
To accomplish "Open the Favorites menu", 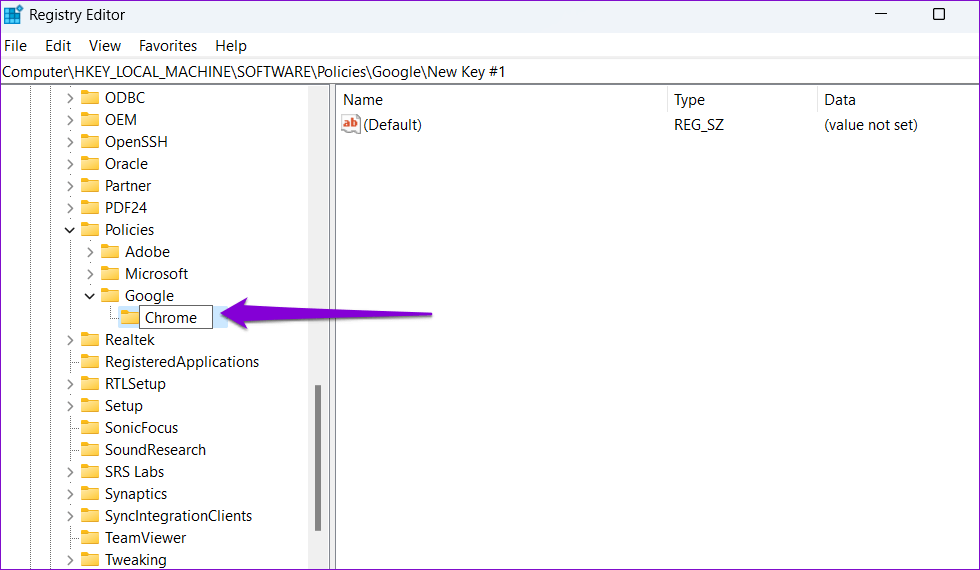I will pyautogui.click(x=168, y=46).
